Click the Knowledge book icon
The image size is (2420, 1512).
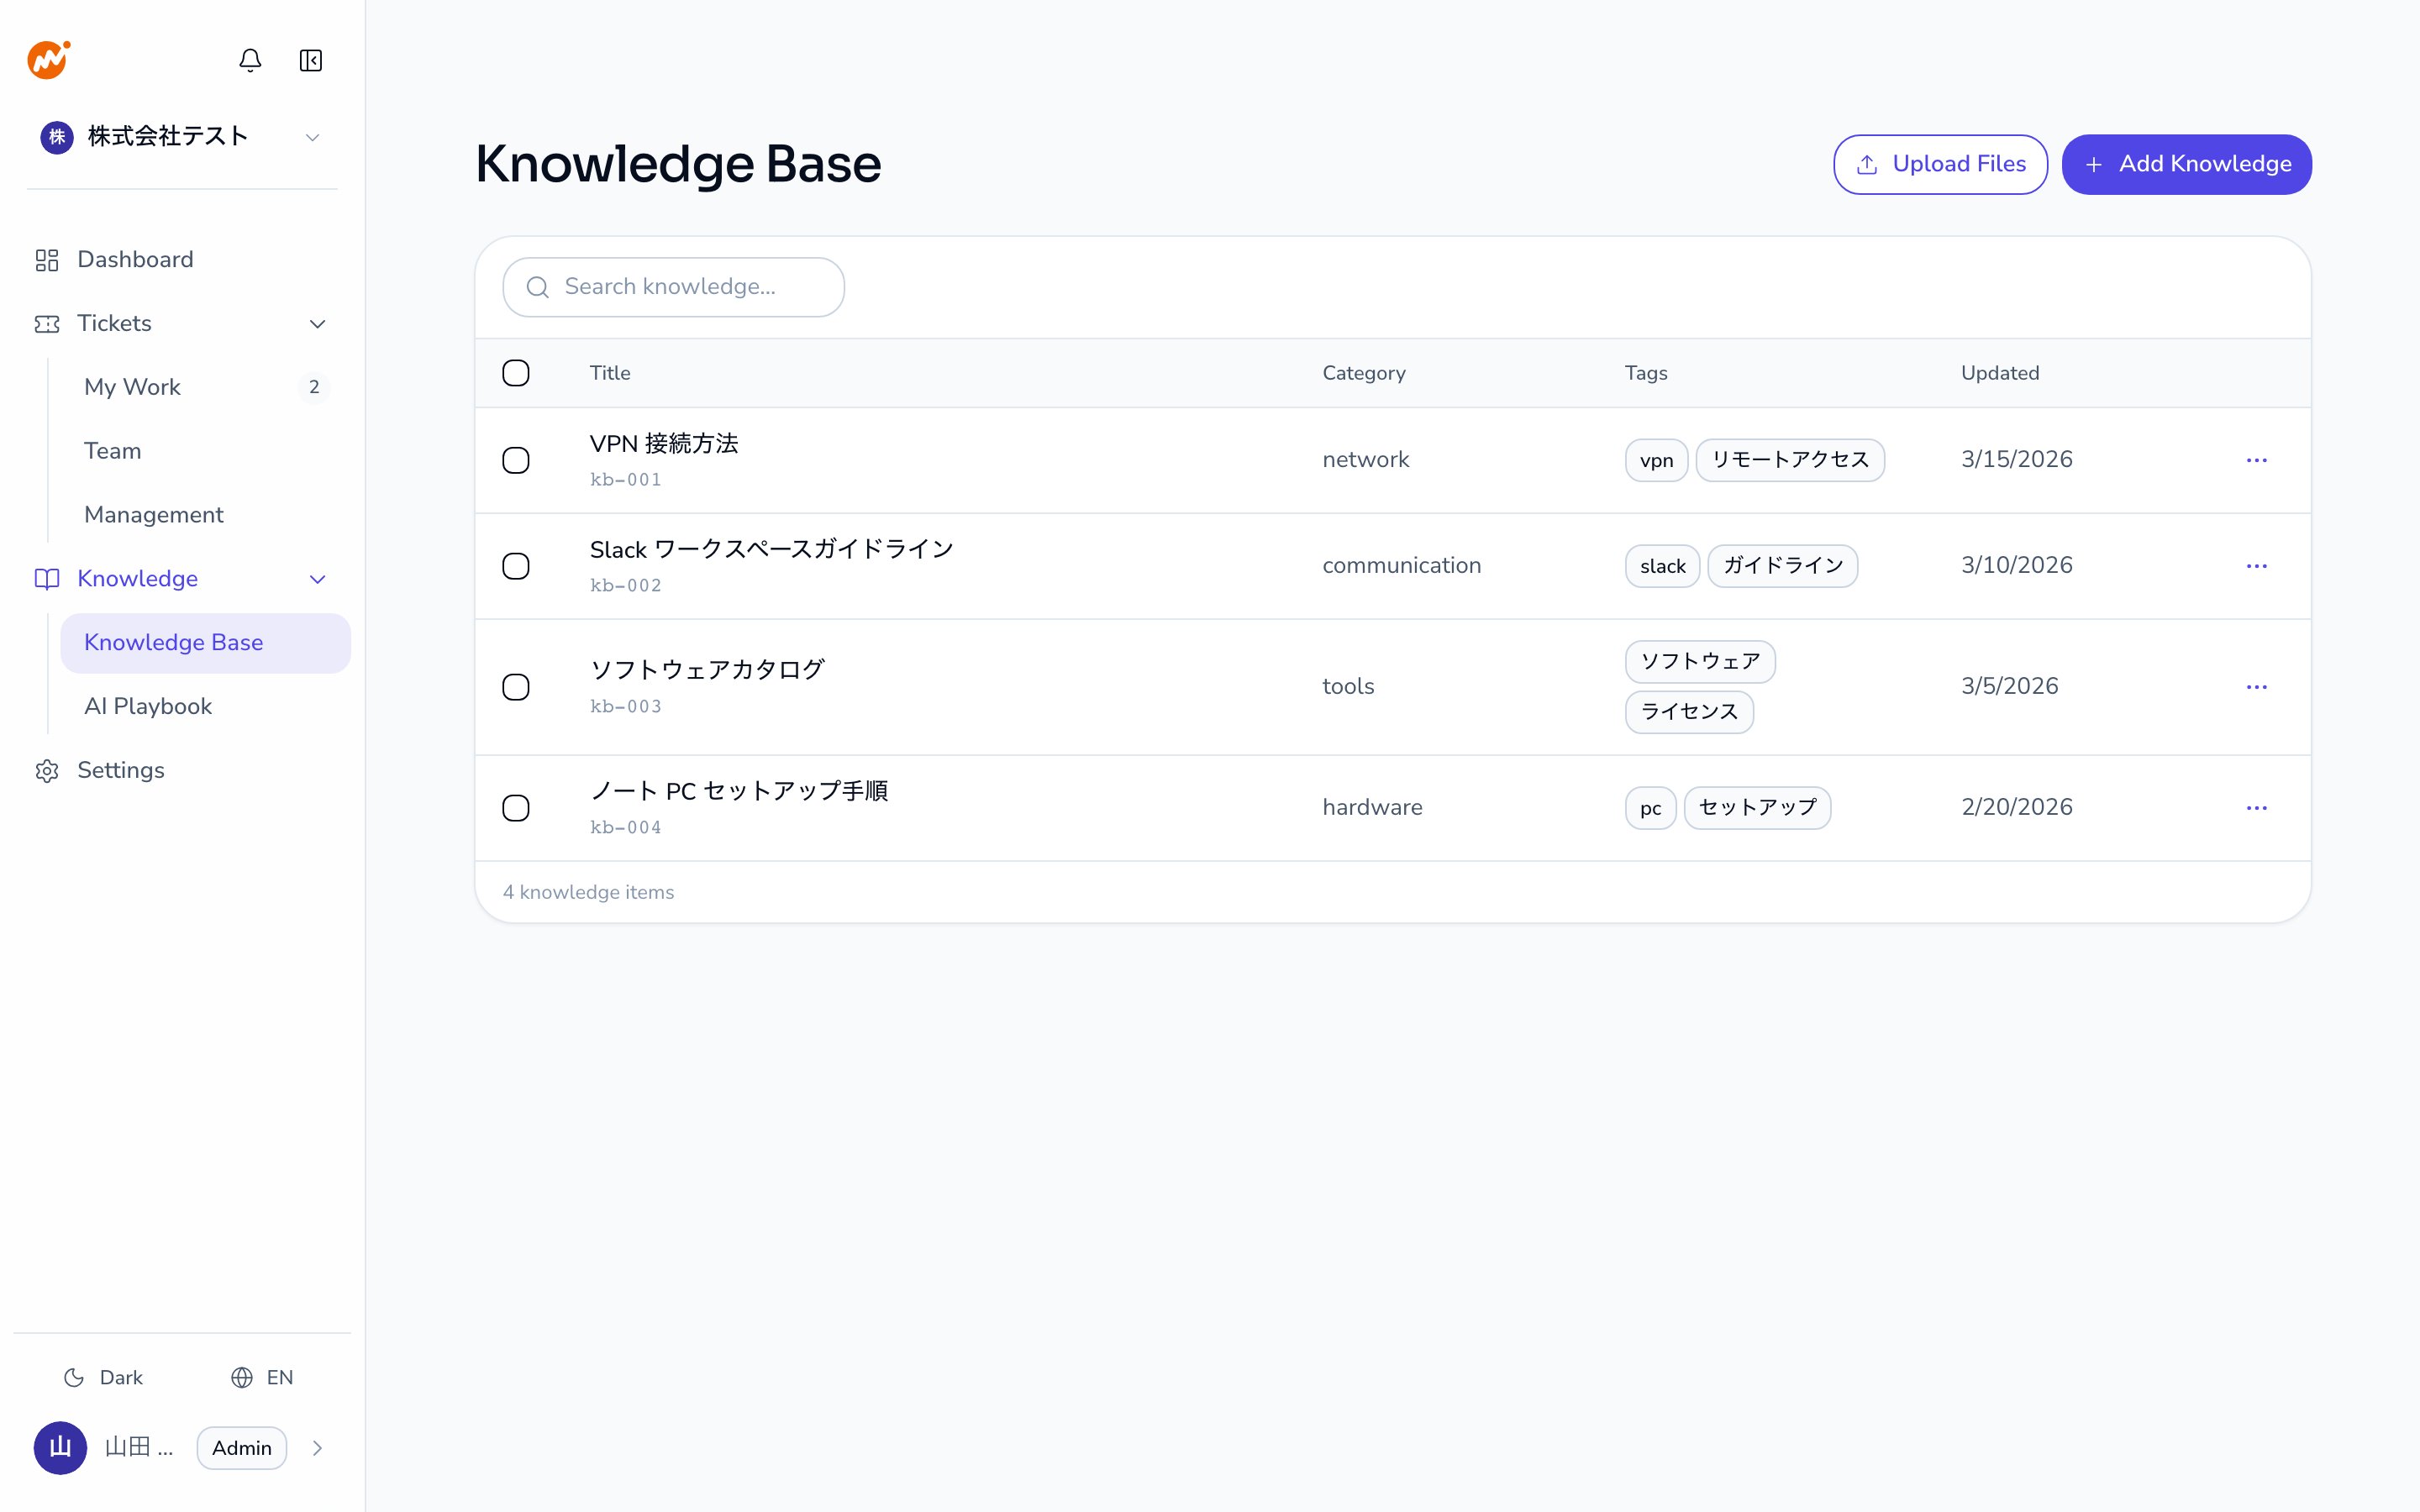[47, 579]
